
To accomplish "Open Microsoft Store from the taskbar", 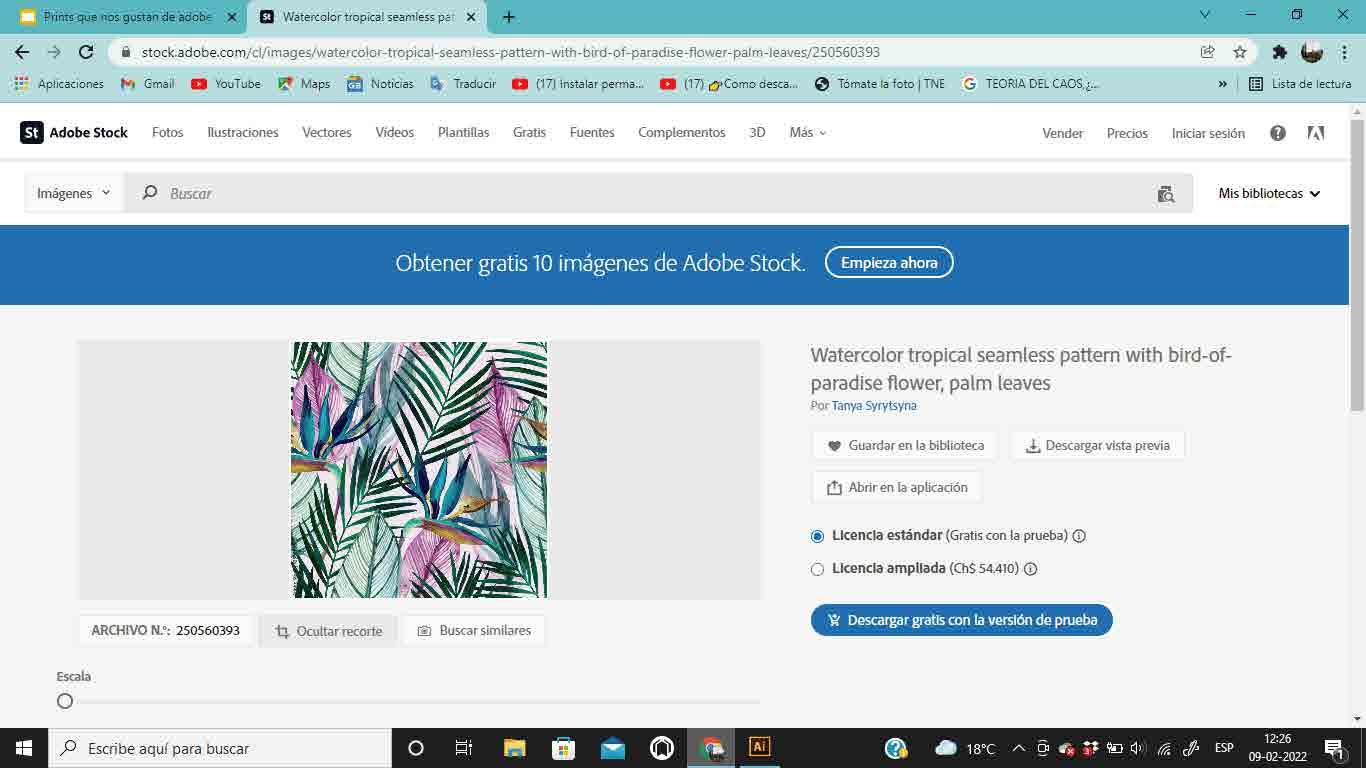I will coord(564,748).
